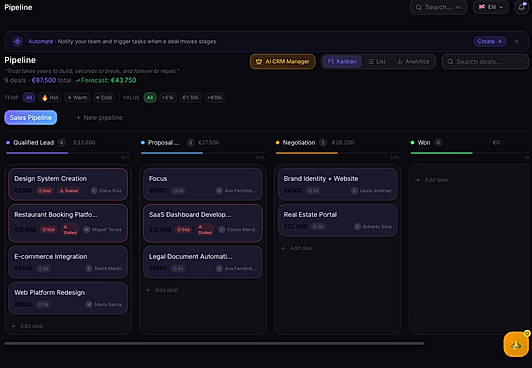Filter deals by Hot temperature

[50, 98]
